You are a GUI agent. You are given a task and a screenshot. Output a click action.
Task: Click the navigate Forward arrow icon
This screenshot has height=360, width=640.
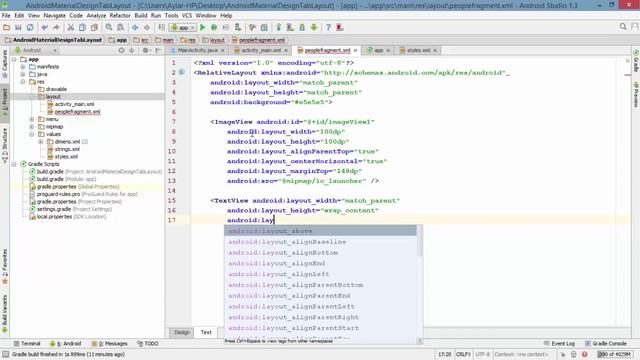[x=147, y=27]
